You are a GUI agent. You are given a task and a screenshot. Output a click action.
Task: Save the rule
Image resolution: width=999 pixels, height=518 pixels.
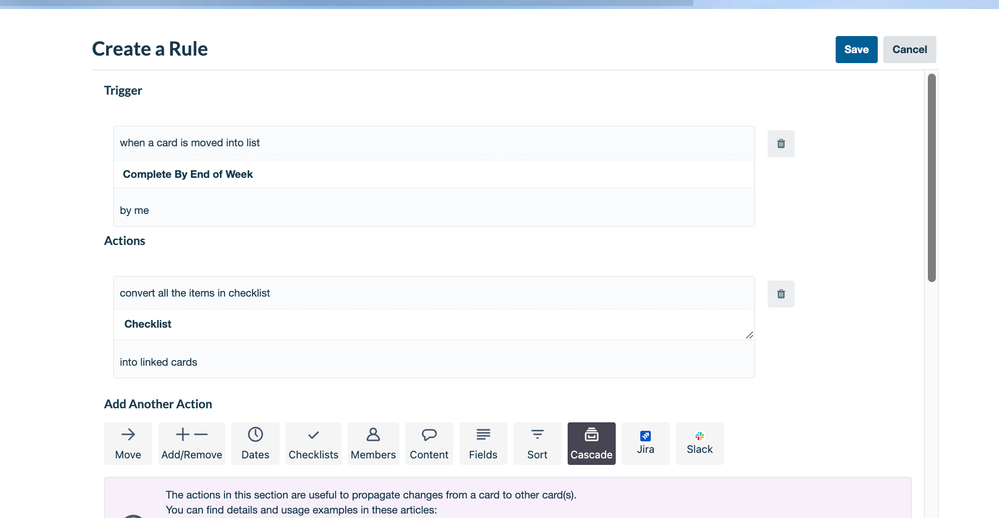[856, 50]
